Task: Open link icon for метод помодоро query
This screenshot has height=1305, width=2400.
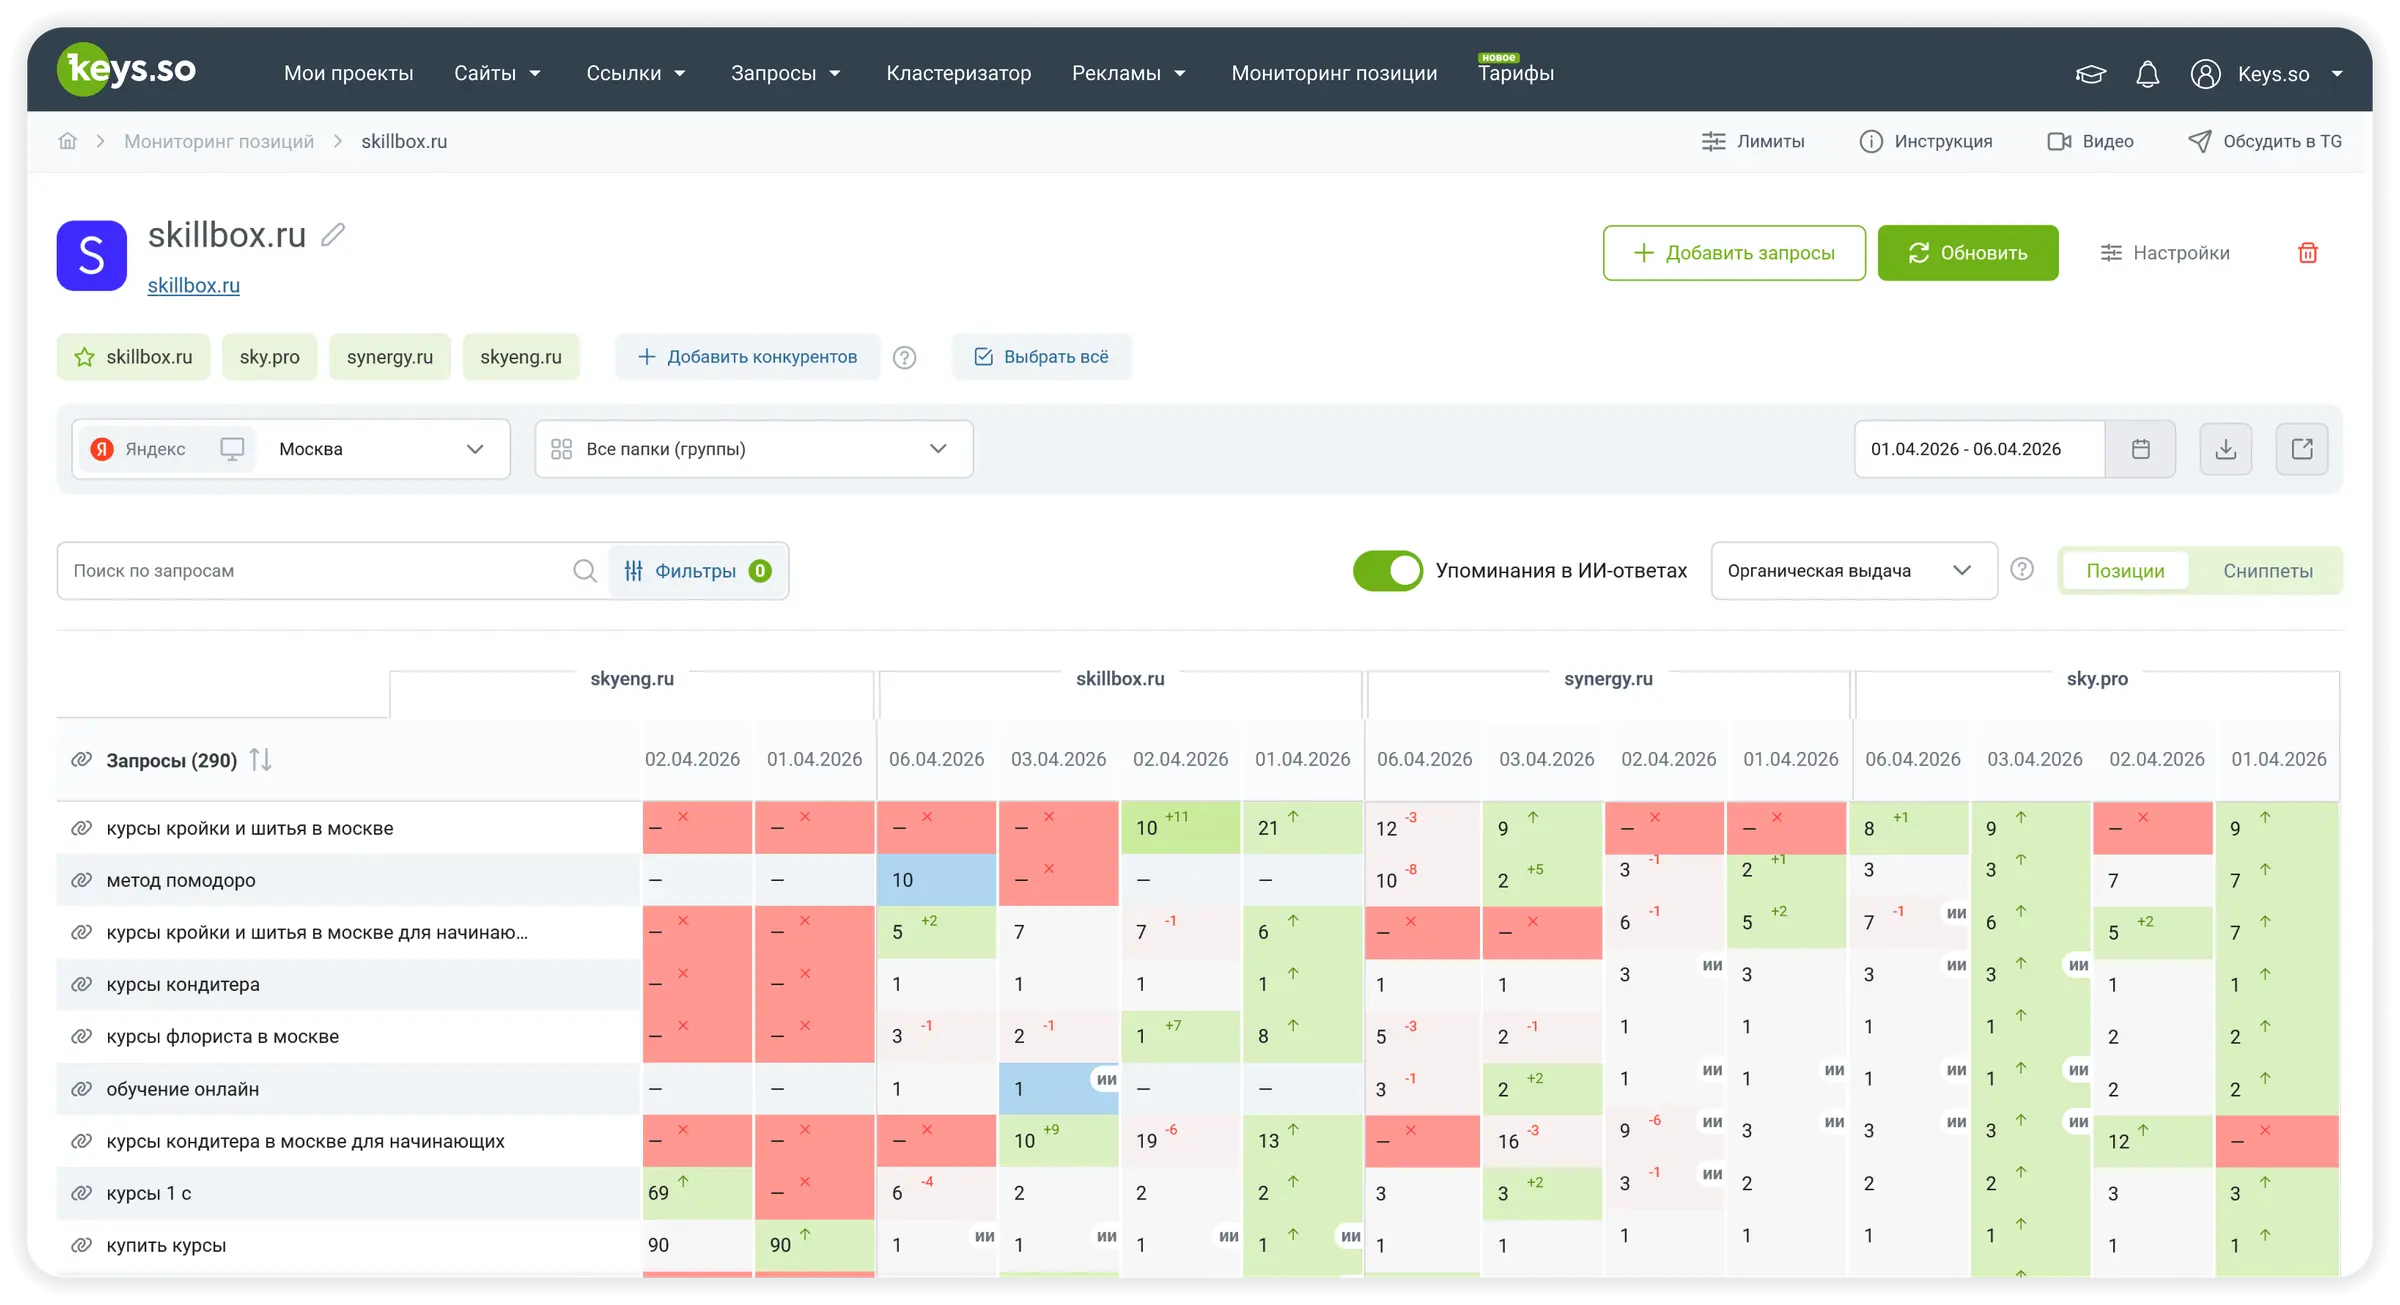Action: tap(81, 881)
